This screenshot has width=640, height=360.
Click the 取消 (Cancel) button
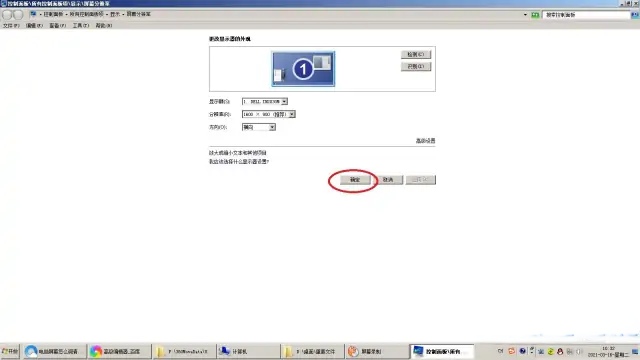point(388,180)
